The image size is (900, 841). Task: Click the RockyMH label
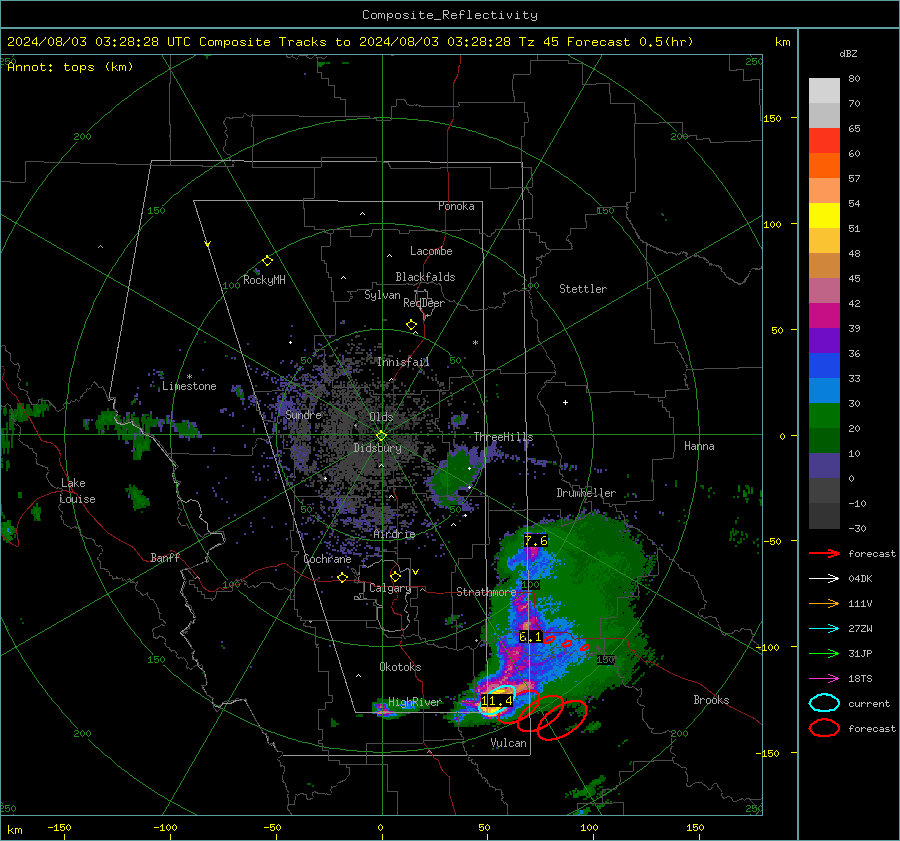(x=264, y=280)
